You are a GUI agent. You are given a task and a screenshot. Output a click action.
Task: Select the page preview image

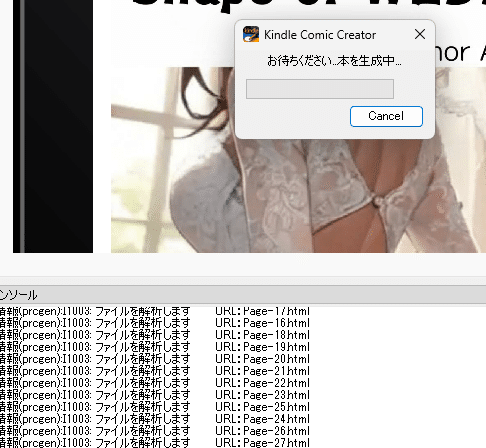pos(298,160)
